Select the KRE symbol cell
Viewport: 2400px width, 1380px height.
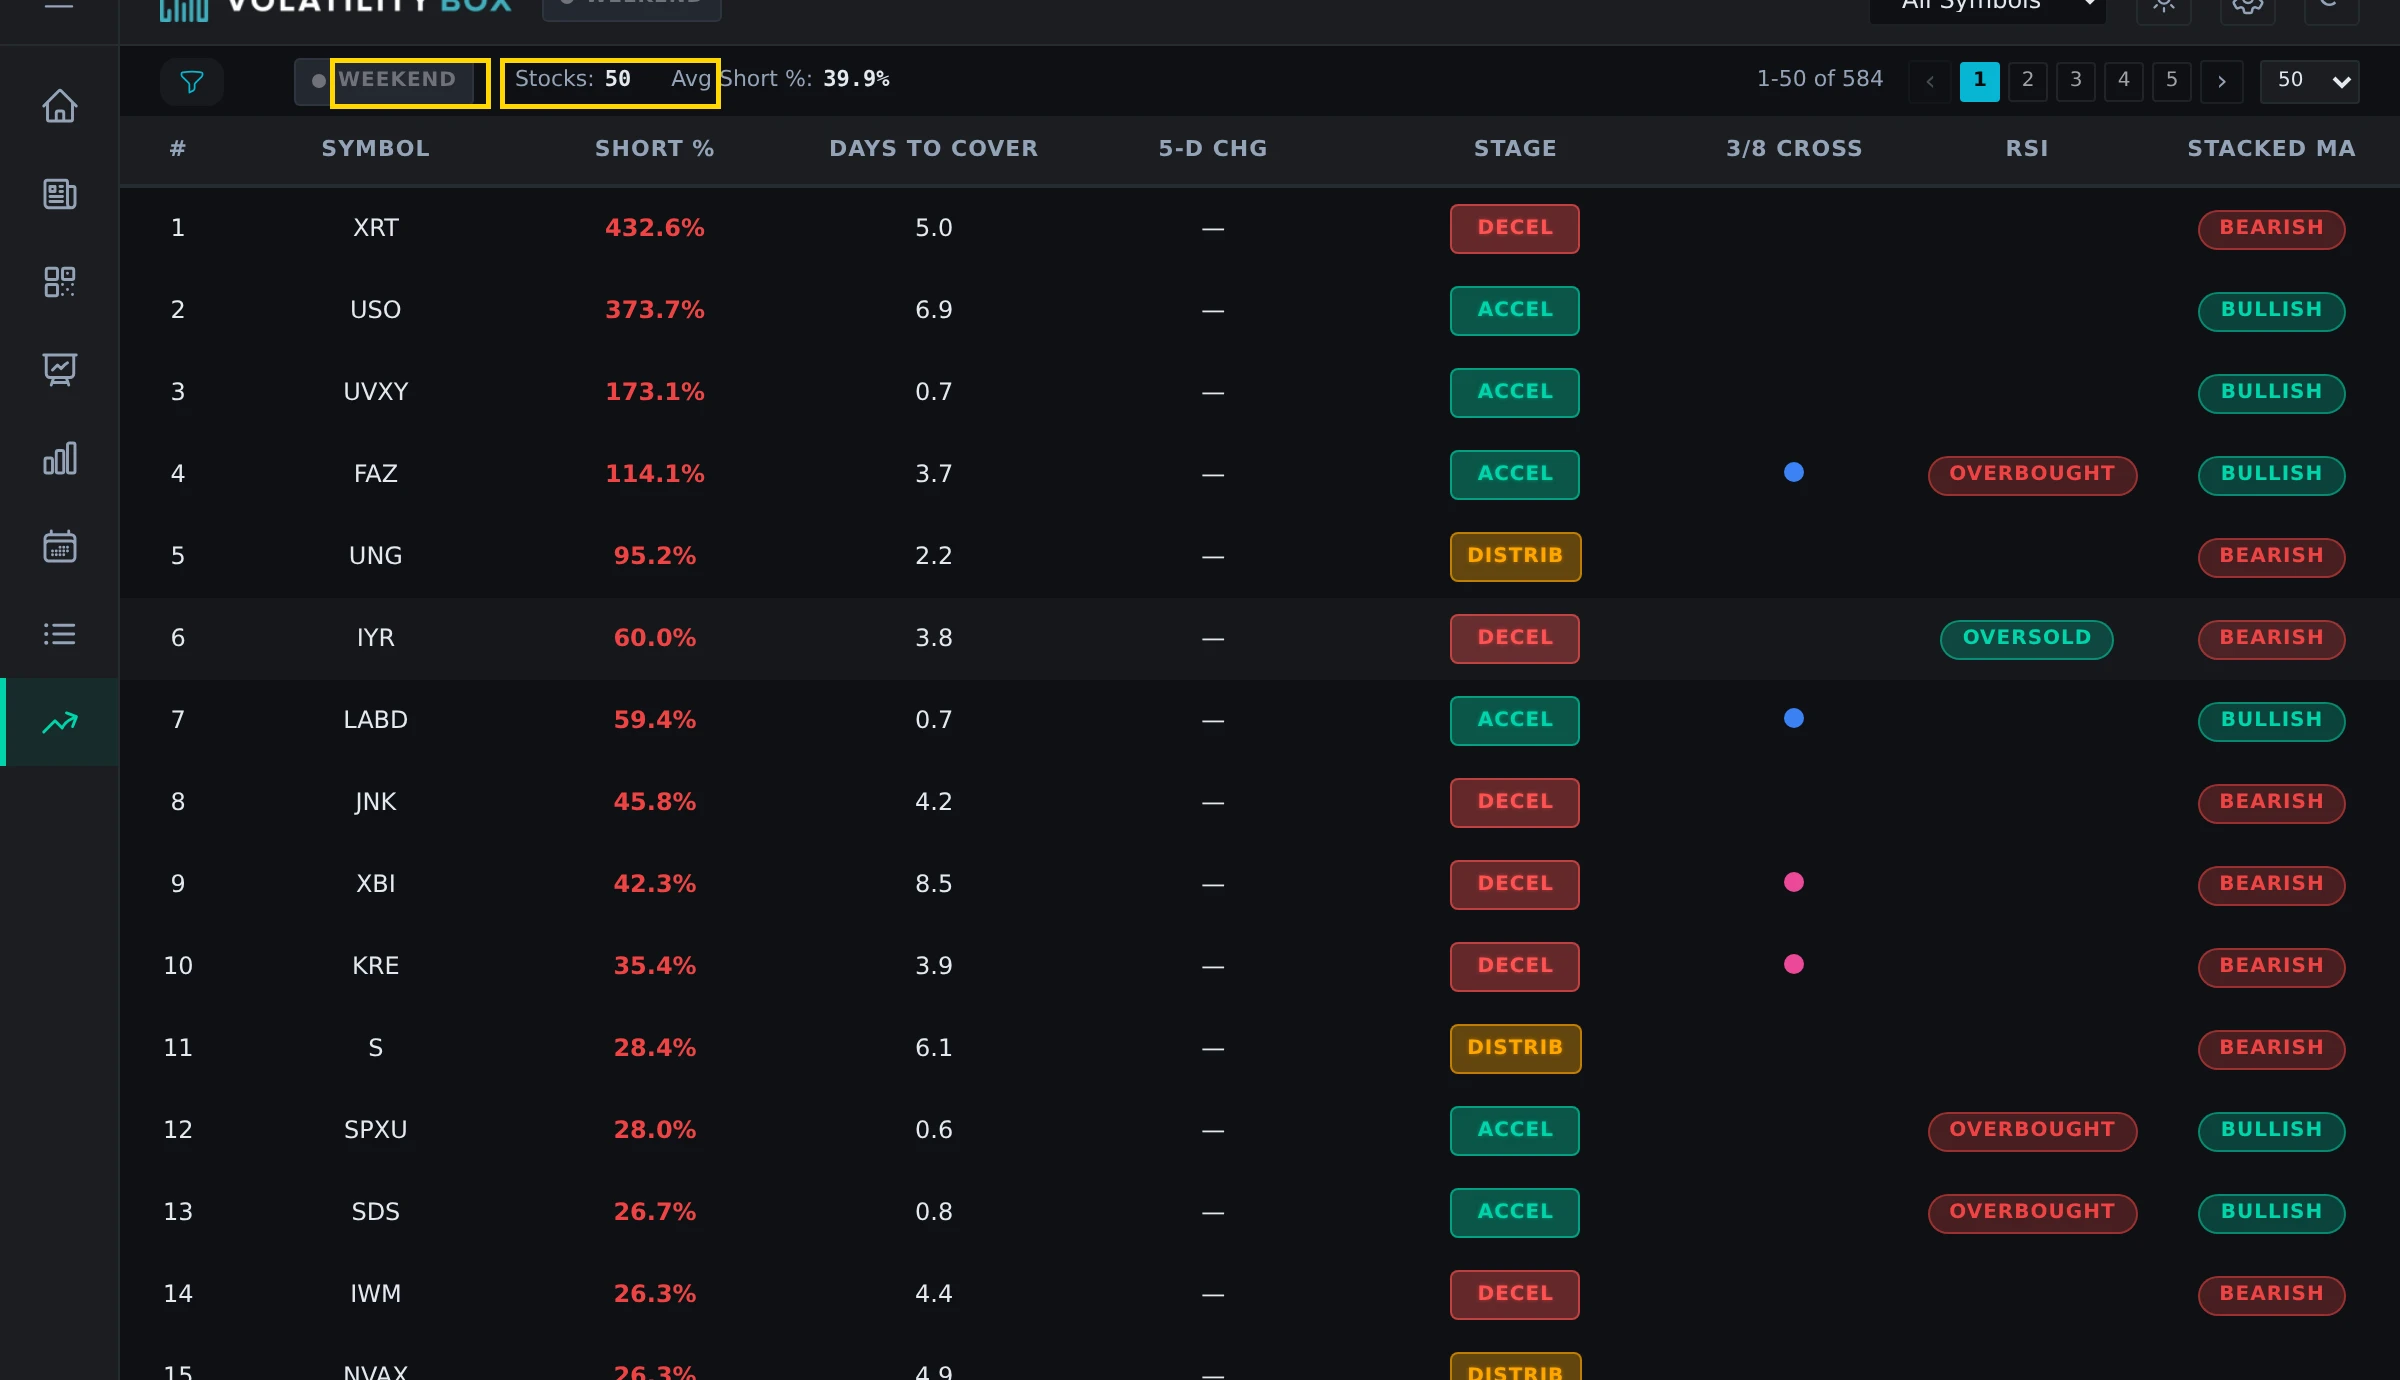[376, 966]
